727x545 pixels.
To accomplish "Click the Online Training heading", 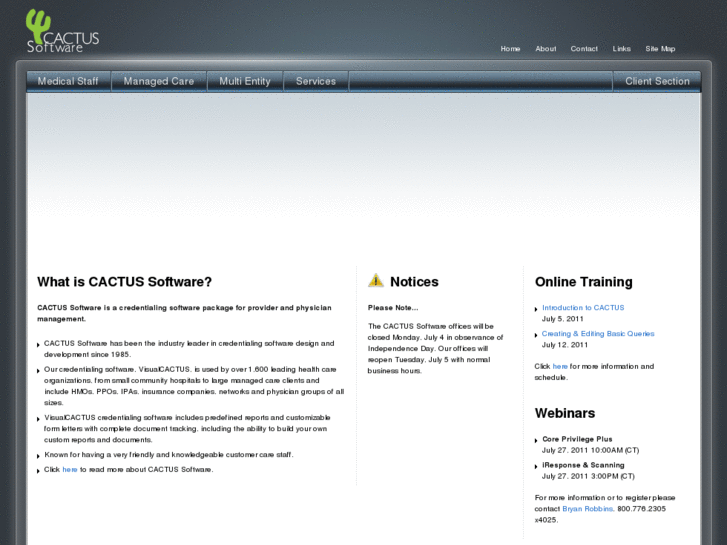I will tap(584, 282).
